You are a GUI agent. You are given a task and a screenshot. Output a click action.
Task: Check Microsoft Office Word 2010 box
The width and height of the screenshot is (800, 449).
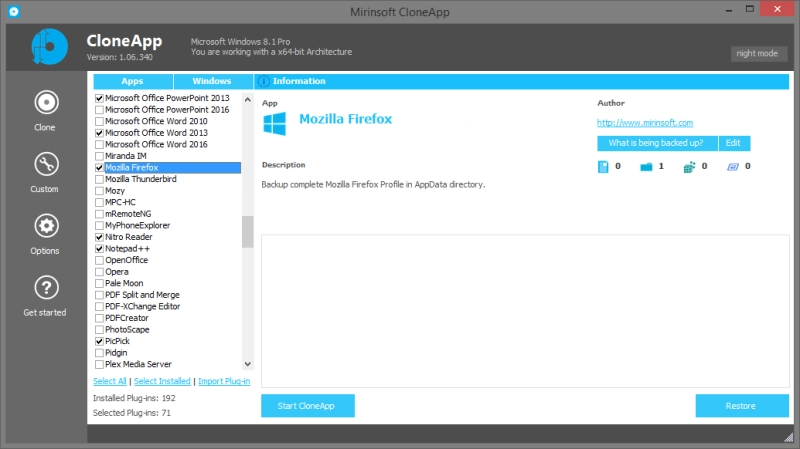99,121
